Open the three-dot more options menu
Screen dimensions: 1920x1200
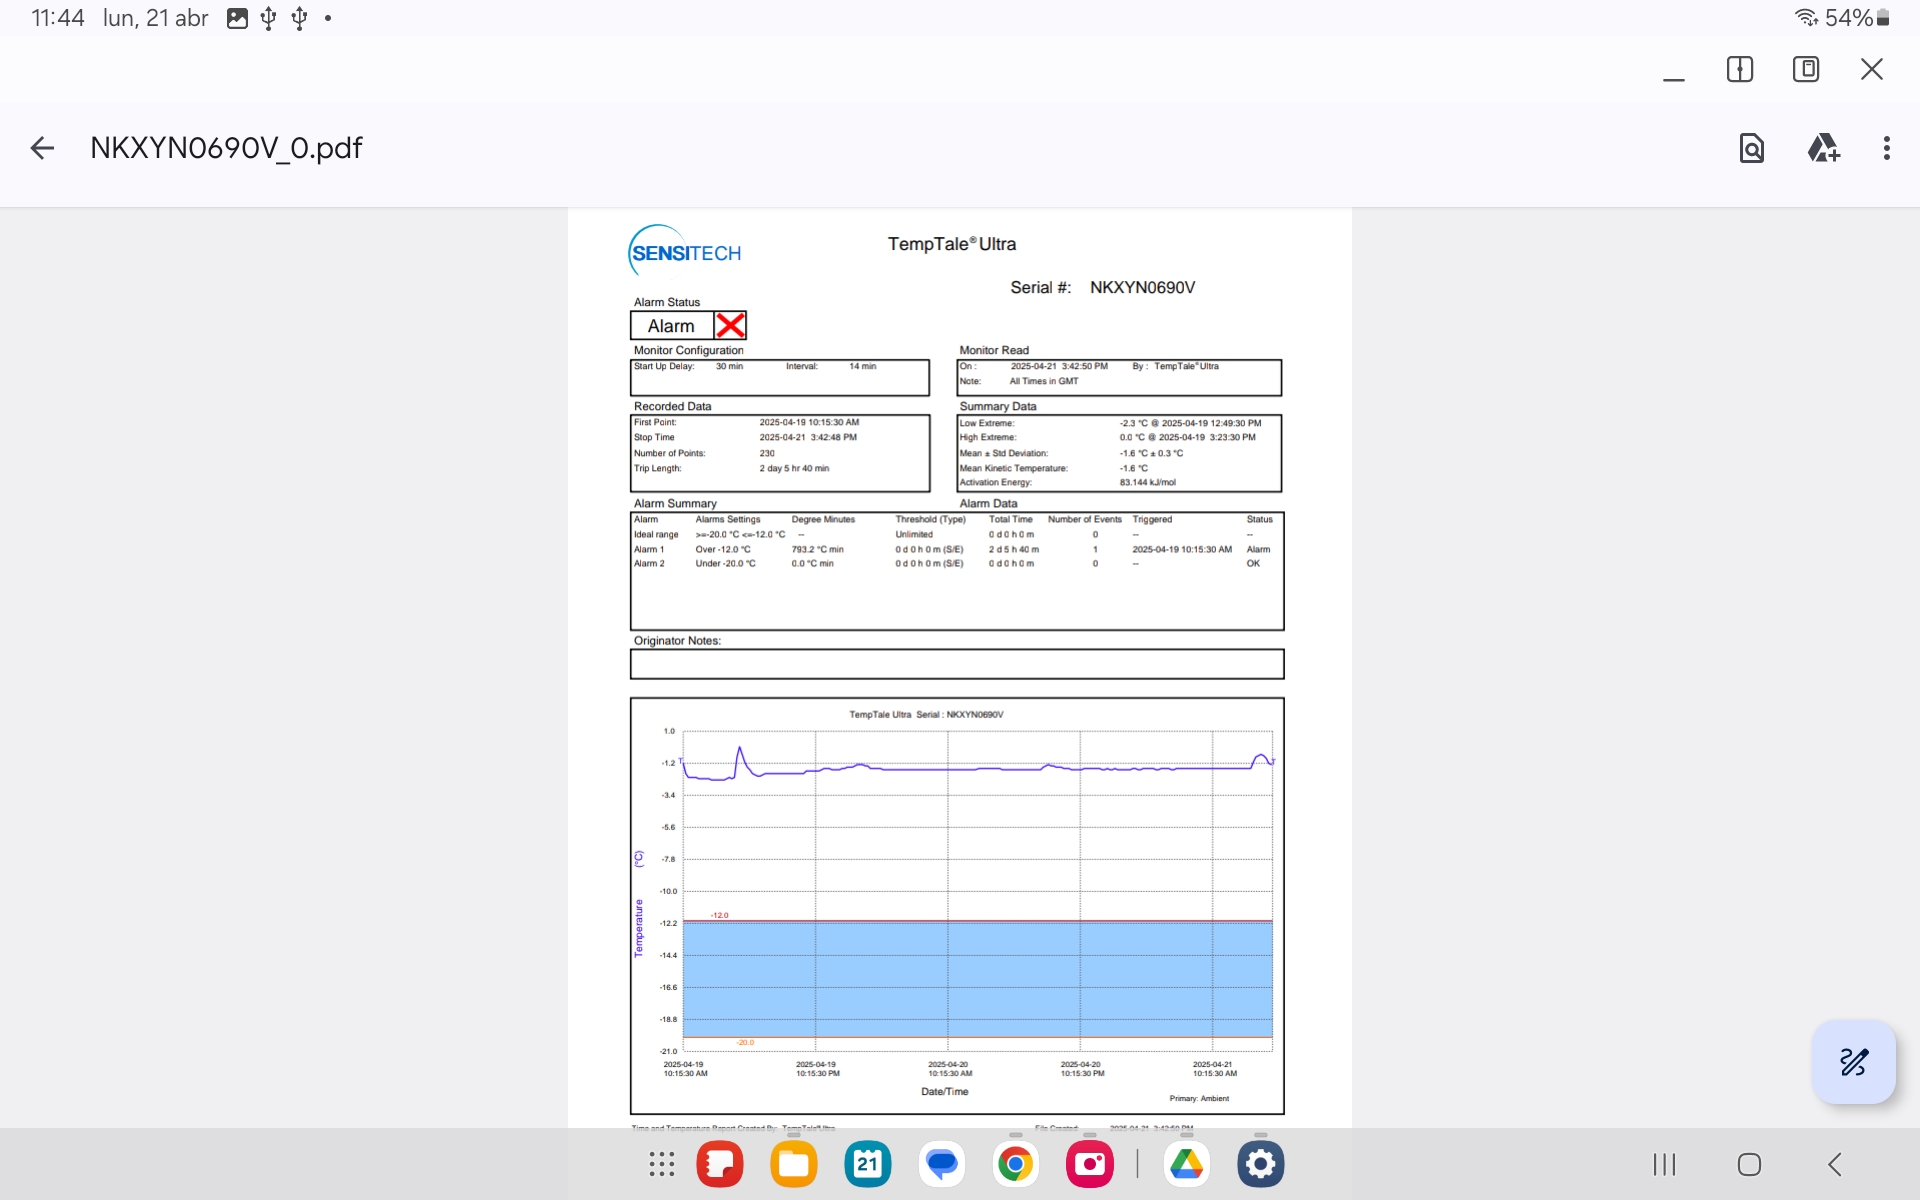(1886, 148)
